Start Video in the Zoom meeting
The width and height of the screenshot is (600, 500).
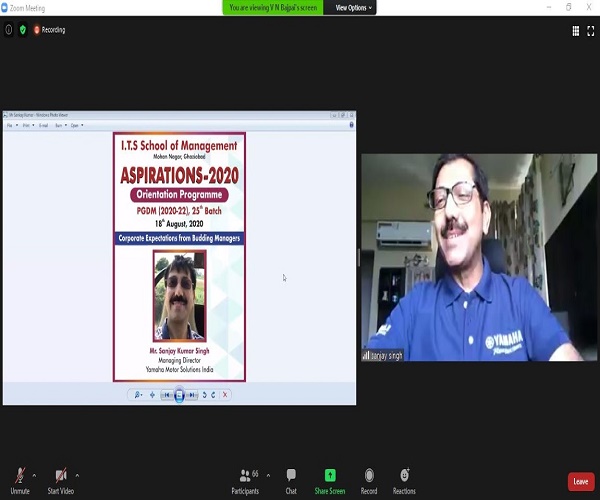pos(61,481)
